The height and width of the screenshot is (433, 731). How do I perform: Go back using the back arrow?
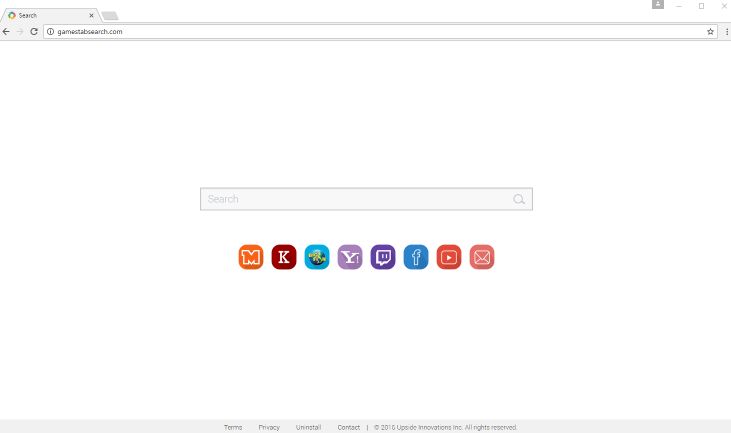pyautogui.click(x=6, y=32)
